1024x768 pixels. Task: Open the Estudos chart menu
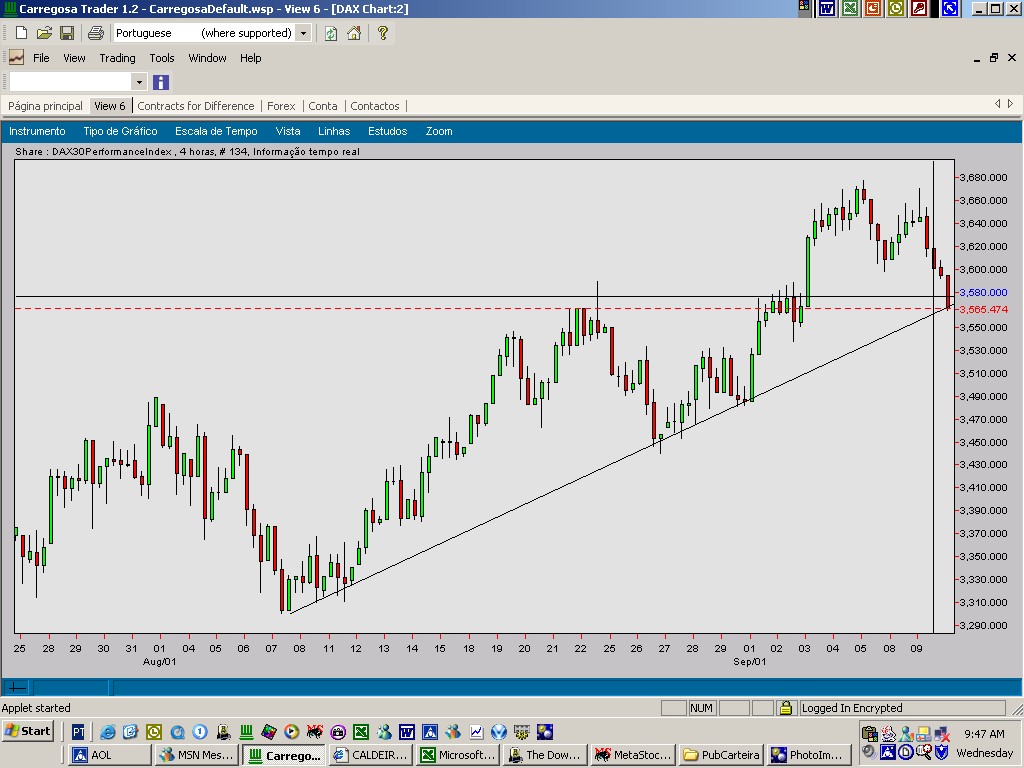tap(387, 131)
